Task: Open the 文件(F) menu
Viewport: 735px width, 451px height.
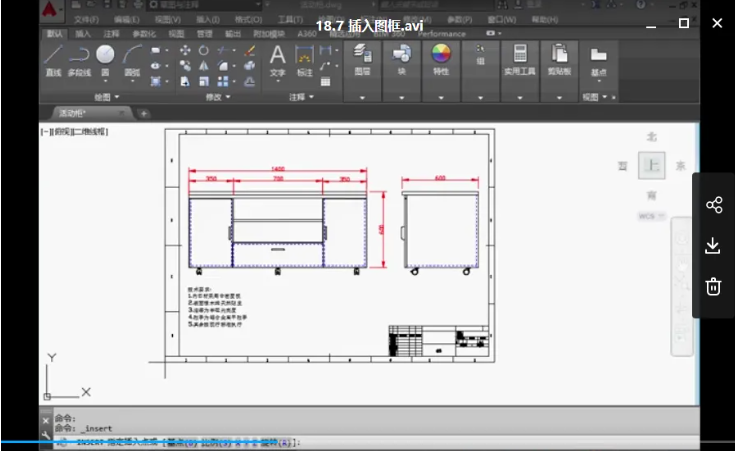Action: tap(86, 20)
